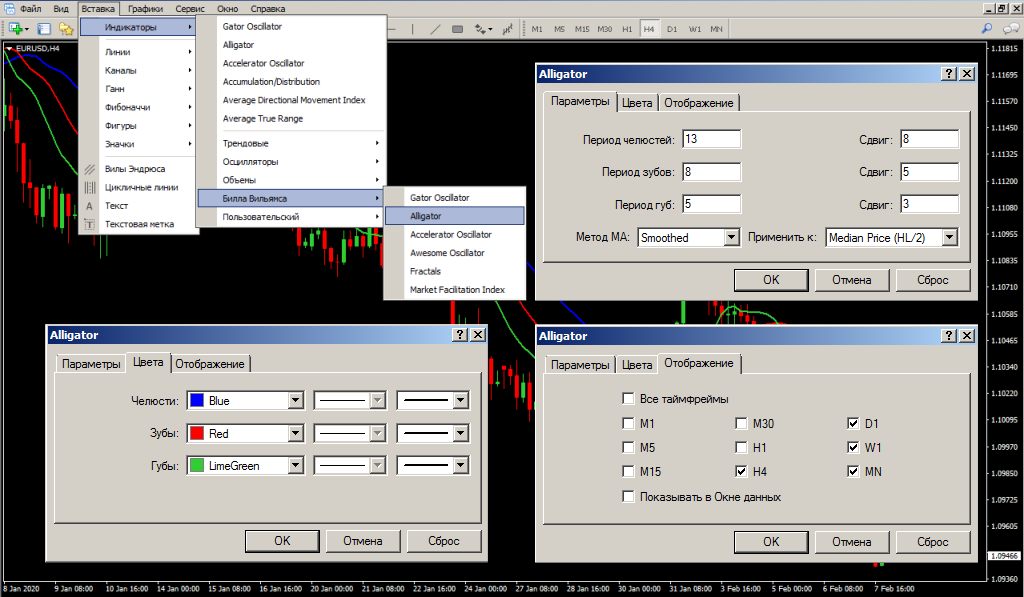Screen dimensions: 1024x597
Task: Enable the Все таймфреймы checkbox
Action: tap(628, 398)
